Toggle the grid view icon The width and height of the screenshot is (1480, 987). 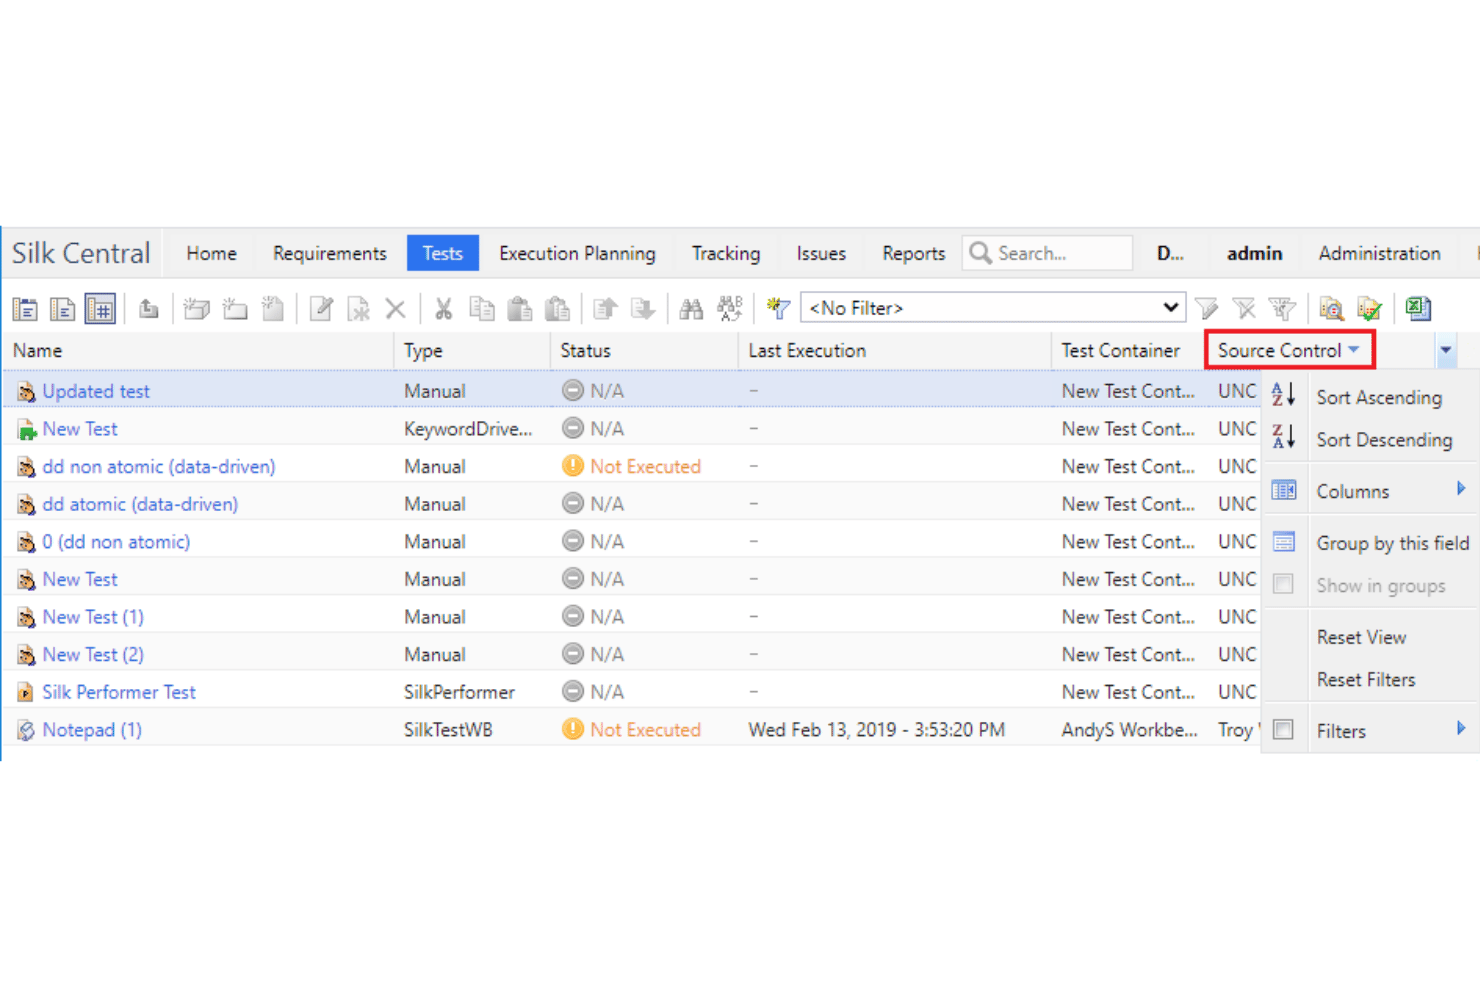(x=100, y=309)
